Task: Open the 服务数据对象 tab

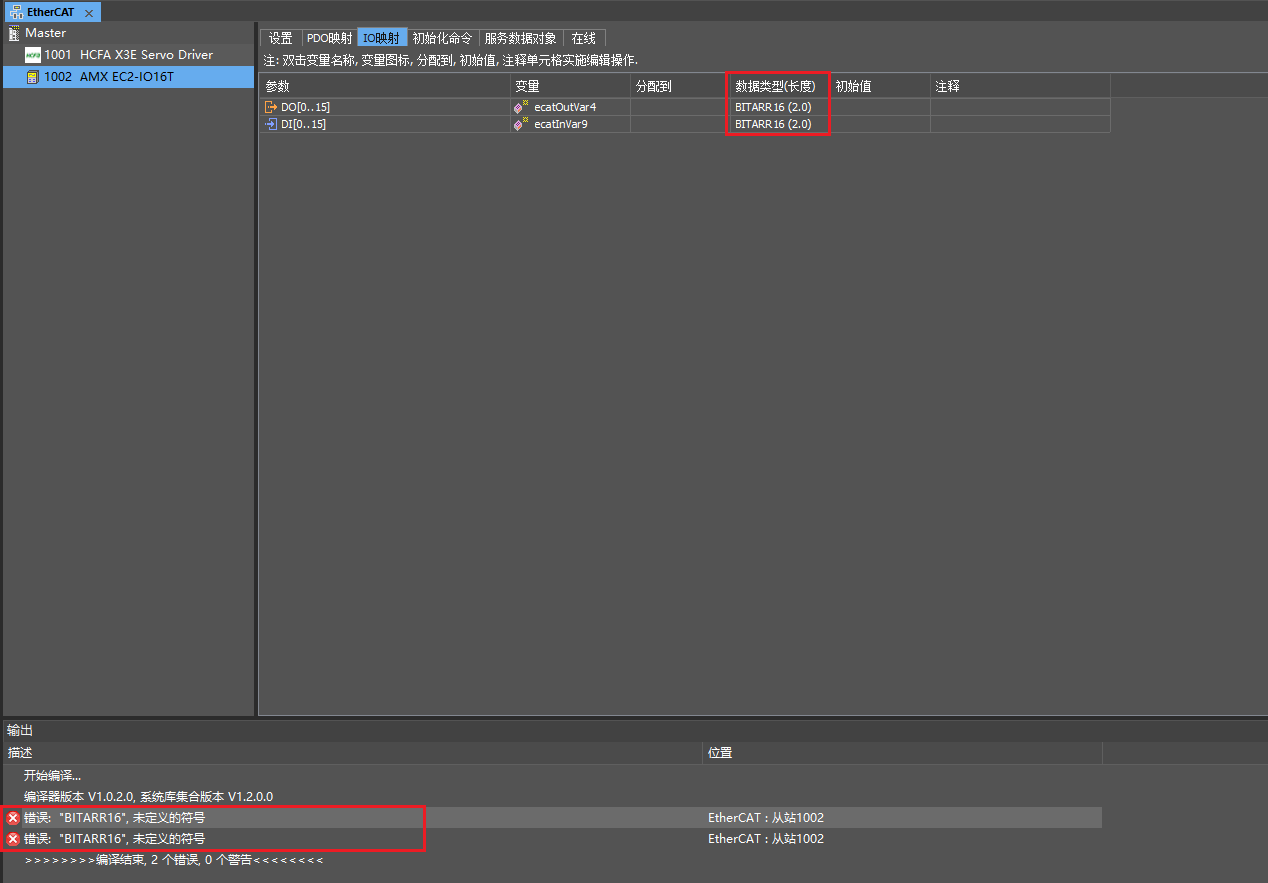Action: click(520, 38)
